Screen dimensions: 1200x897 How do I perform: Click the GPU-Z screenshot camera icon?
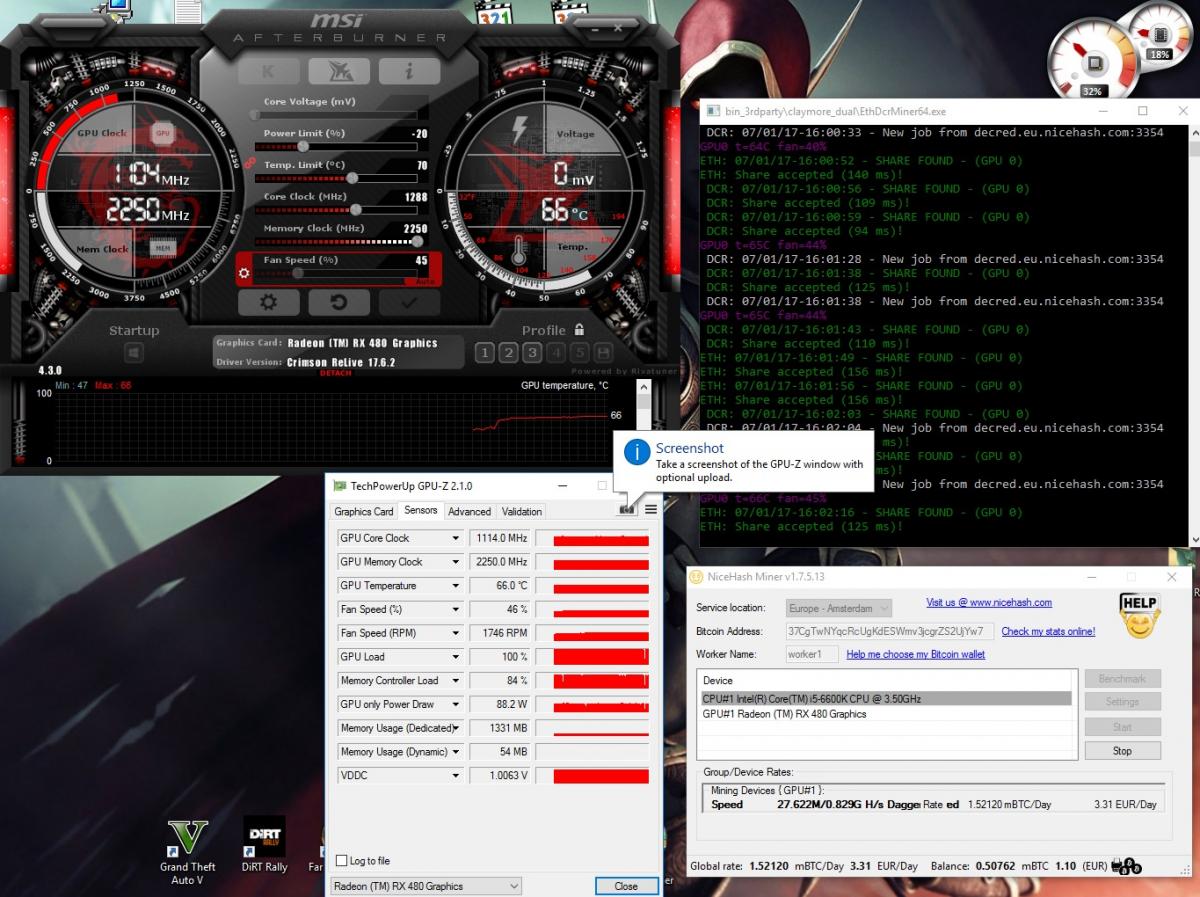click(x=627, y=509)
